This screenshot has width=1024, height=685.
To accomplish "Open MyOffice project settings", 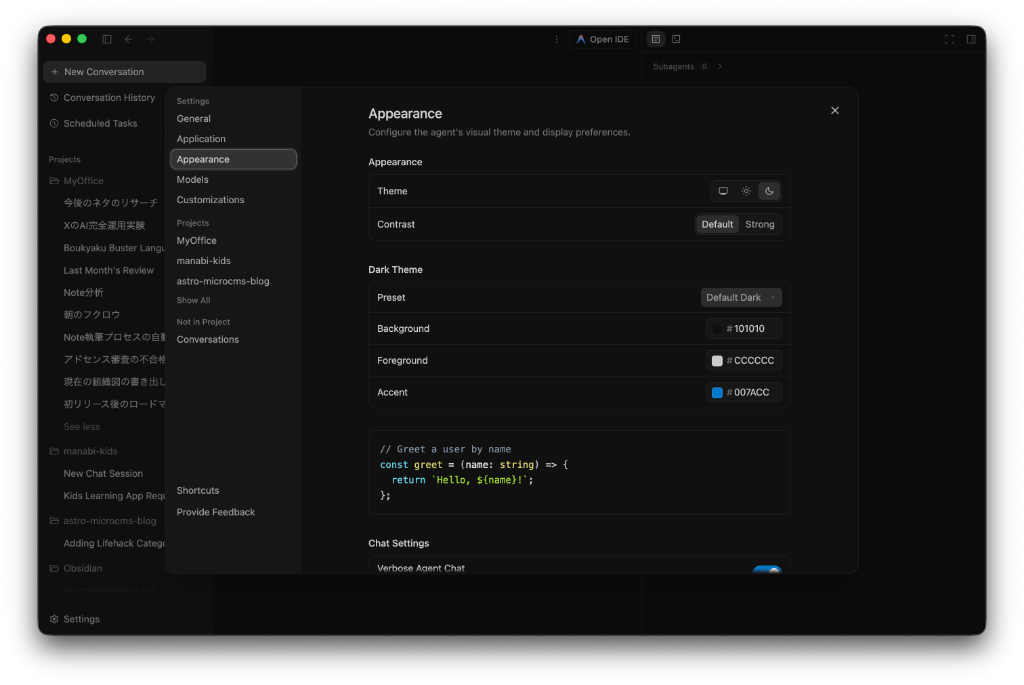I will click(x=196, y=241).
